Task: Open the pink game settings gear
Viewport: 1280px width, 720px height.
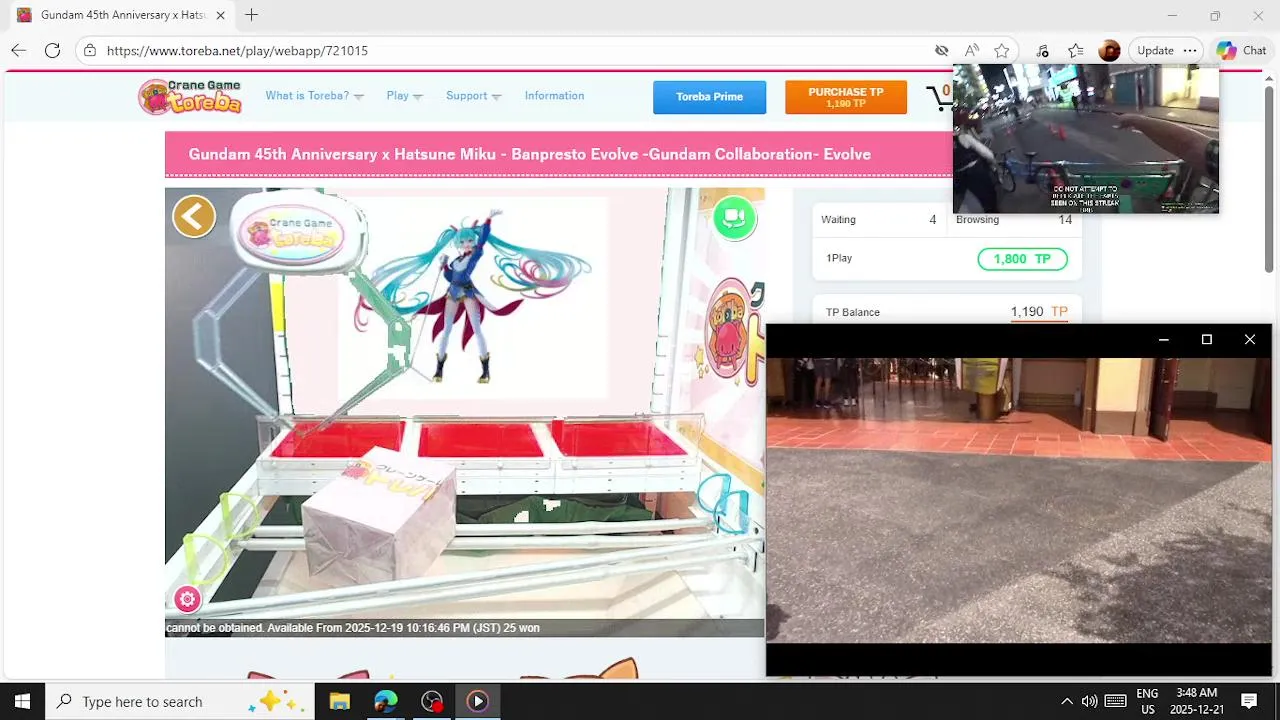Action: click(x=187, y=599)
